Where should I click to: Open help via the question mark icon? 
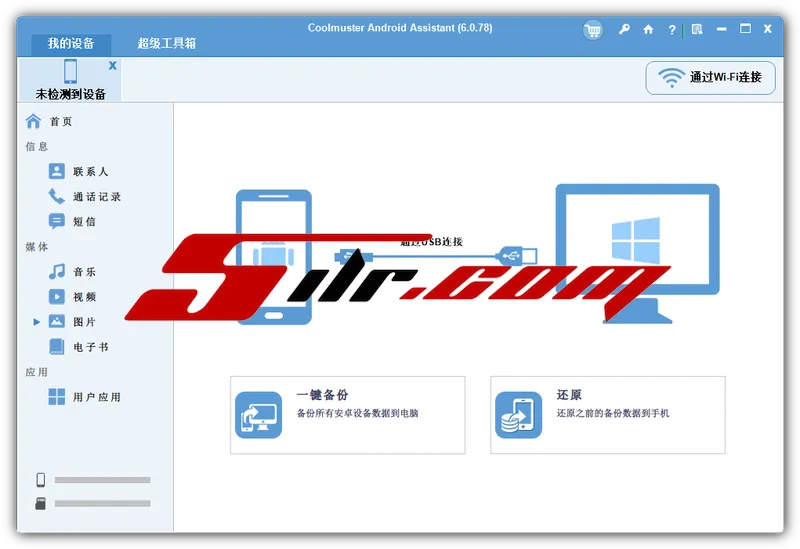672,30
